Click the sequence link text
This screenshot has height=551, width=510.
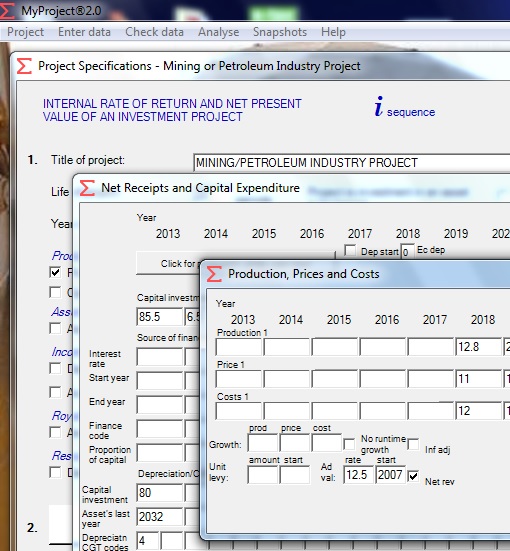411,112
